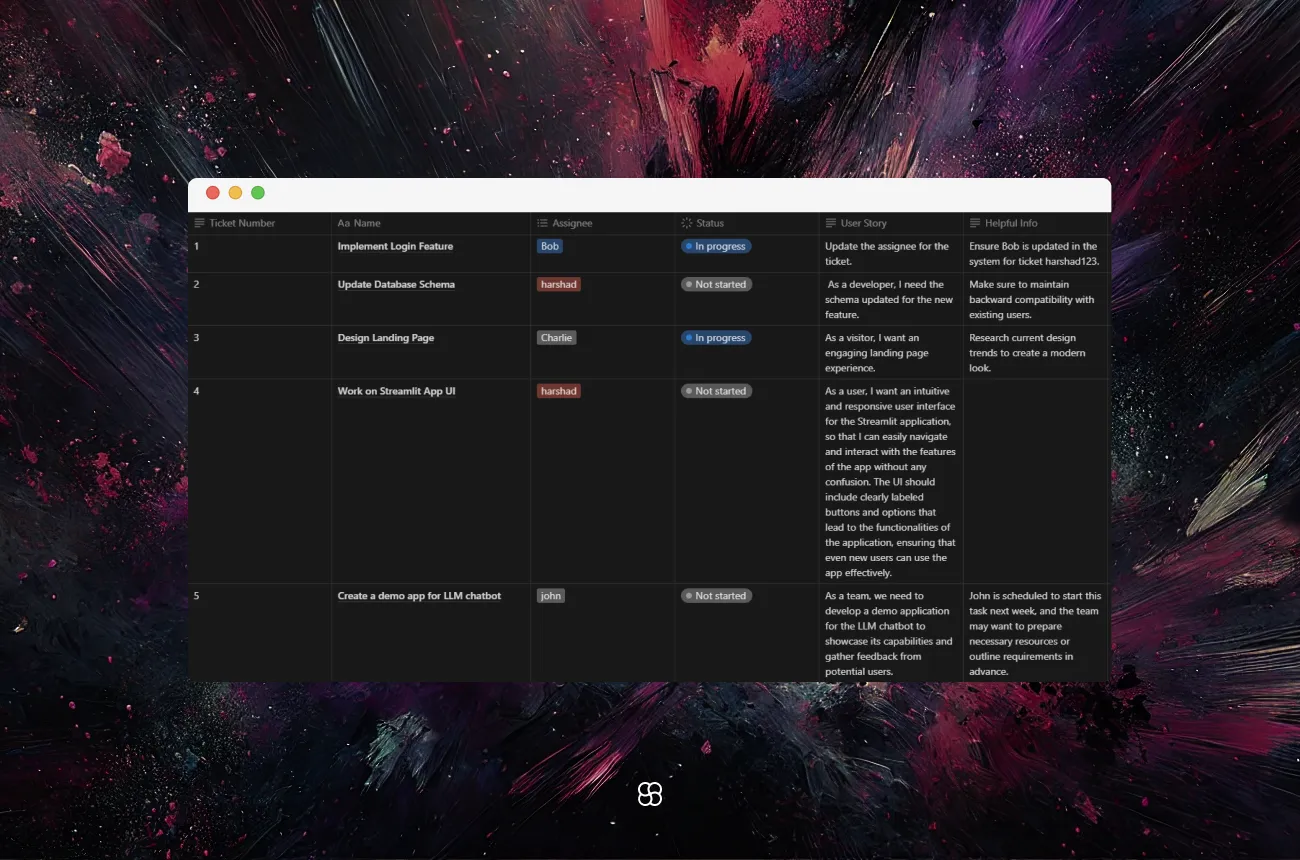Click 'Update the assignee for the ticket.' cell
1300x860 pixels.
pyautogui.click(x=891, y=254)
